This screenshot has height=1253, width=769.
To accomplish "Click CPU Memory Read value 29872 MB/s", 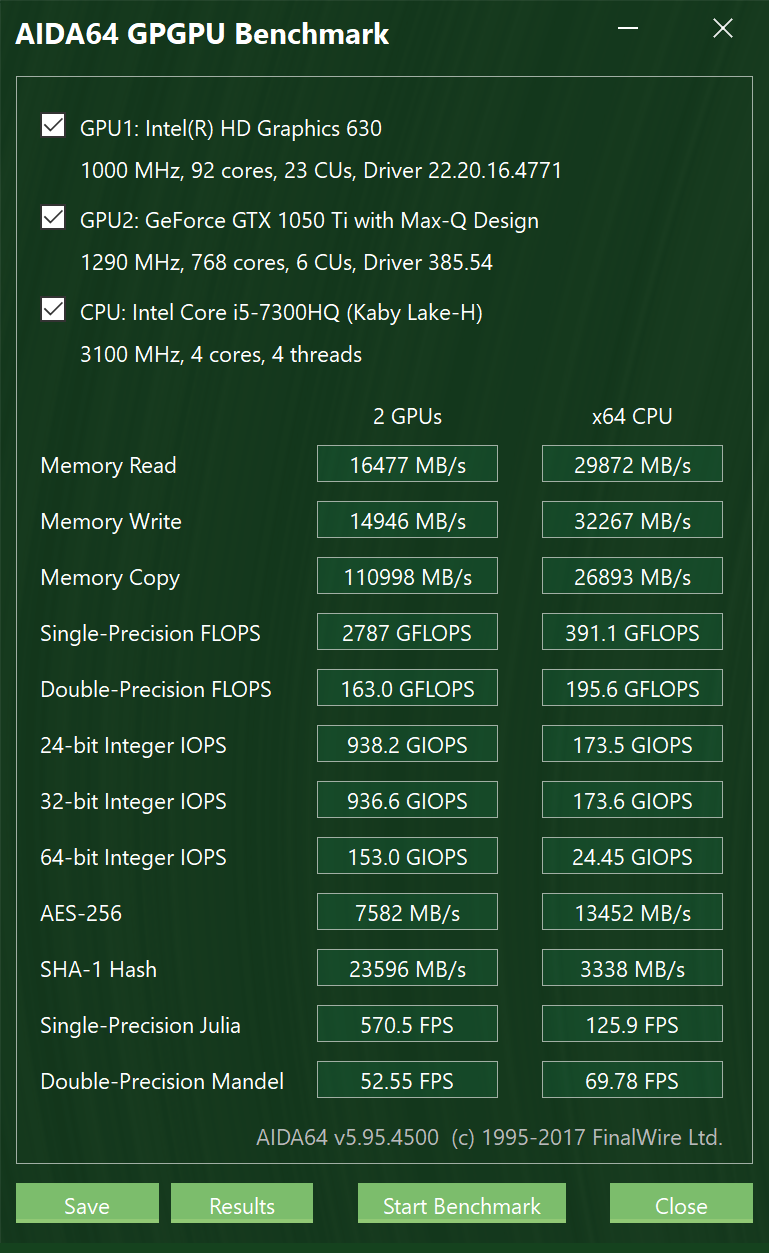I will point(632,465).
